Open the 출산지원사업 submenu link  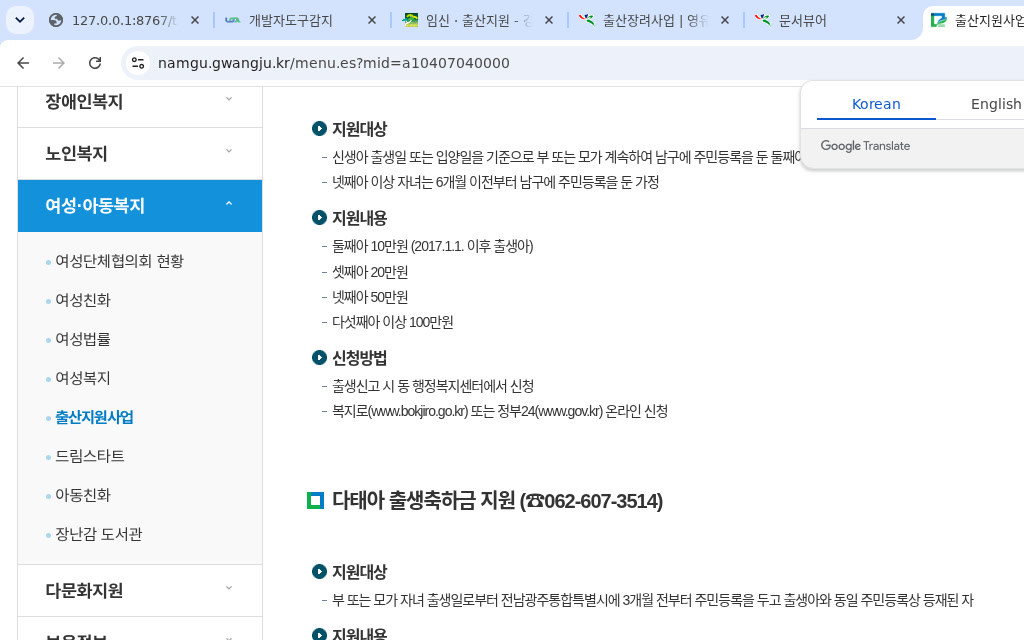(x=94, y=417)
